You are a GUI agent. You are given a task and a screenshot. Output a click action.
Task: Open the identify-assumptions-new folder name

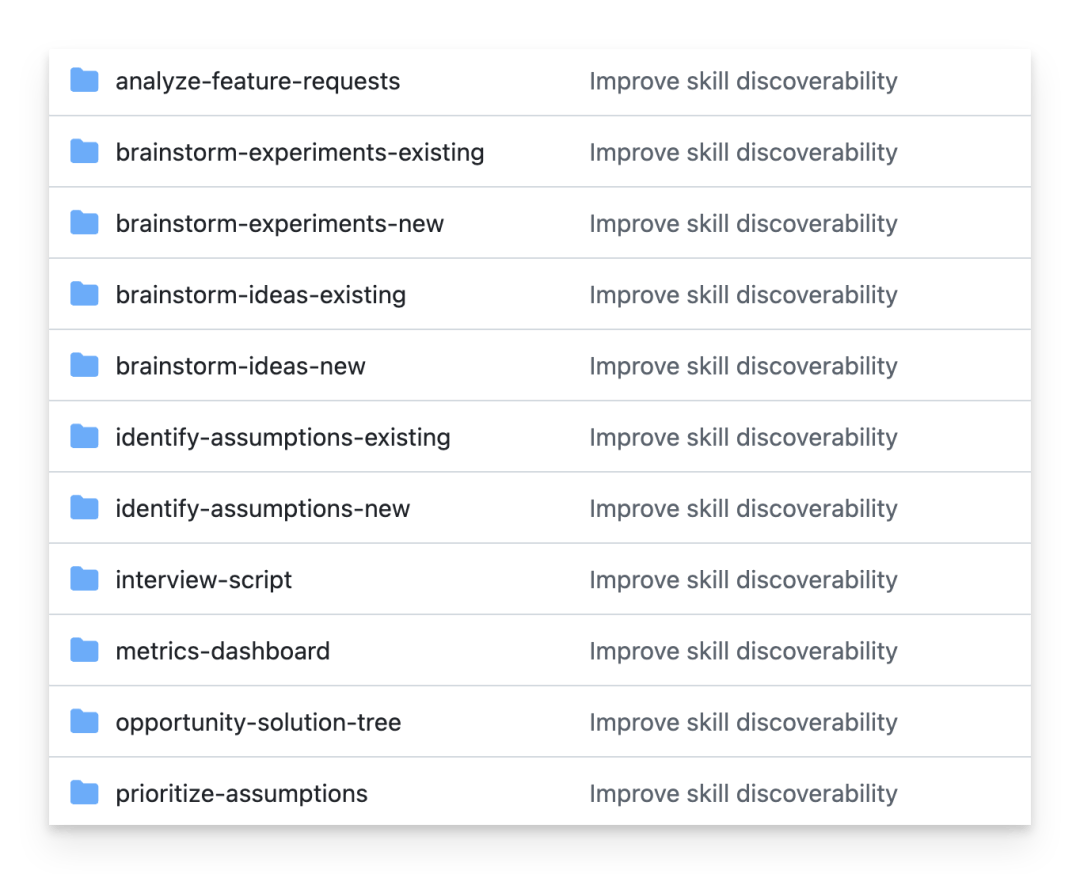click(262, 508)
